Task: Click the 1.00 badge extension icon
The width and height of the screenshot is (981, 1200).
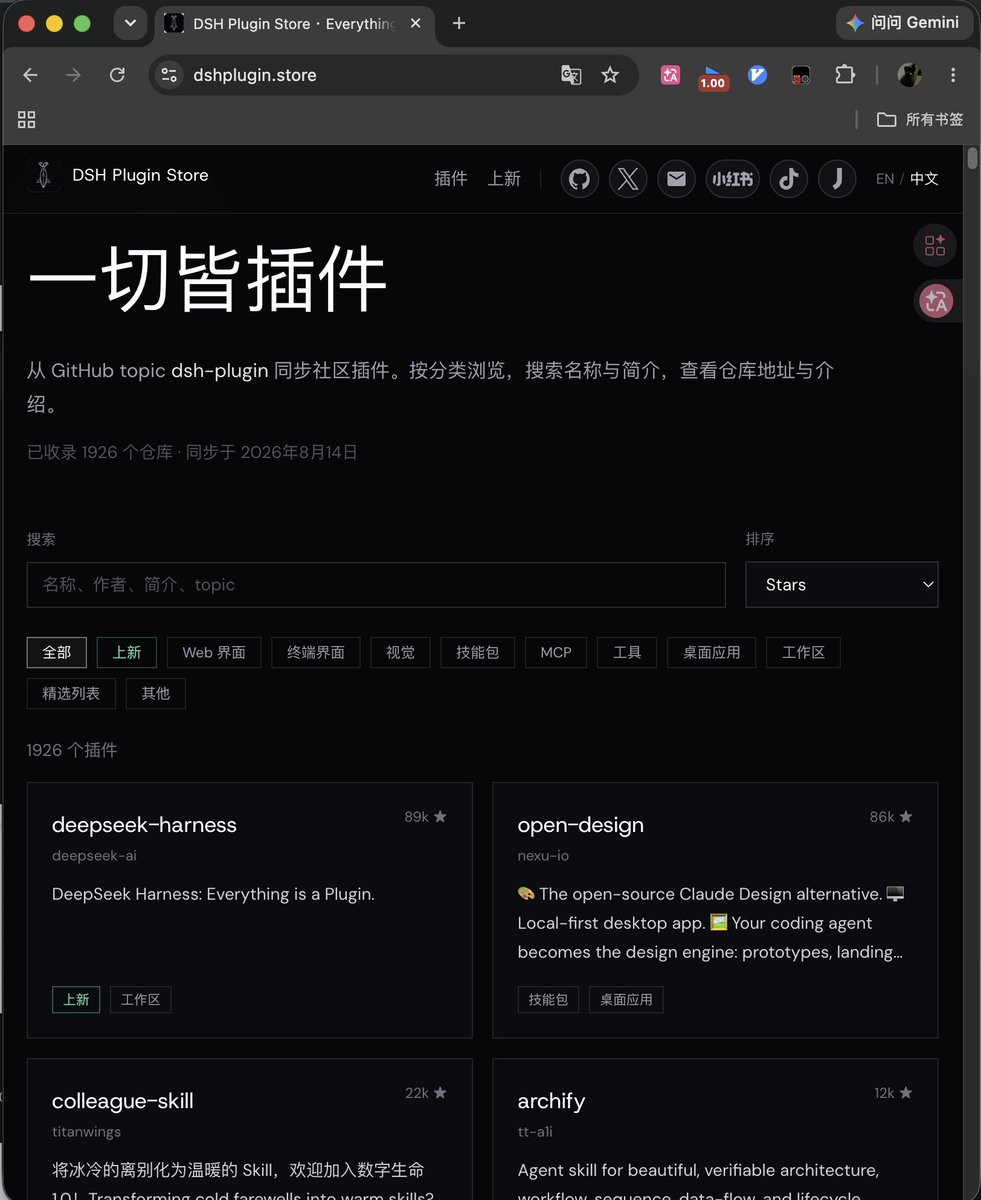Action: [x=713, y=77]
